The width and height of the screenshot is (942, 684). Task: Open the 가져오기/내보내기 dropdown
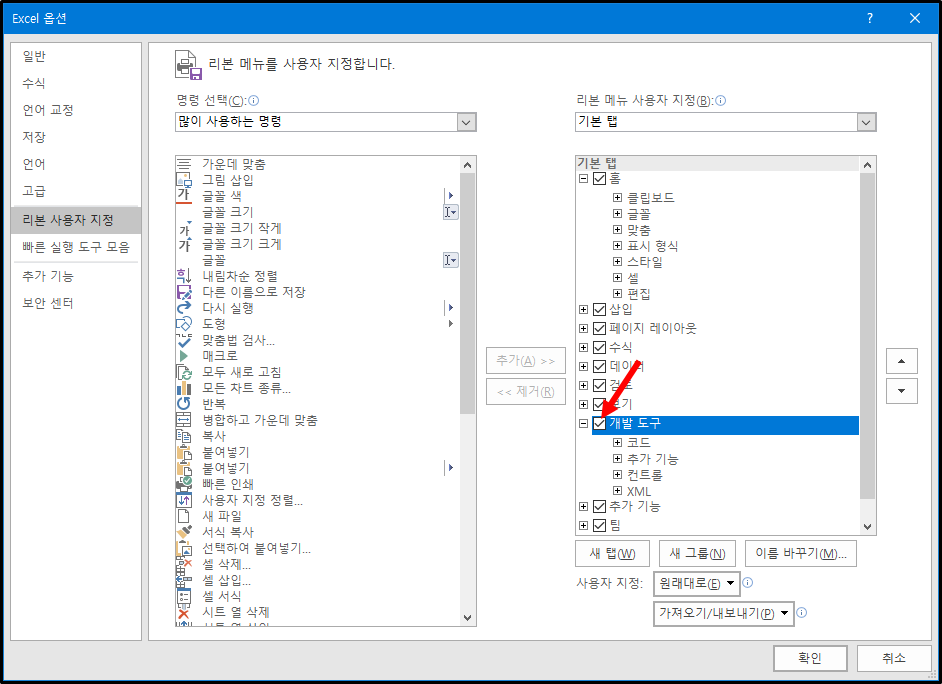coord(723,613)
